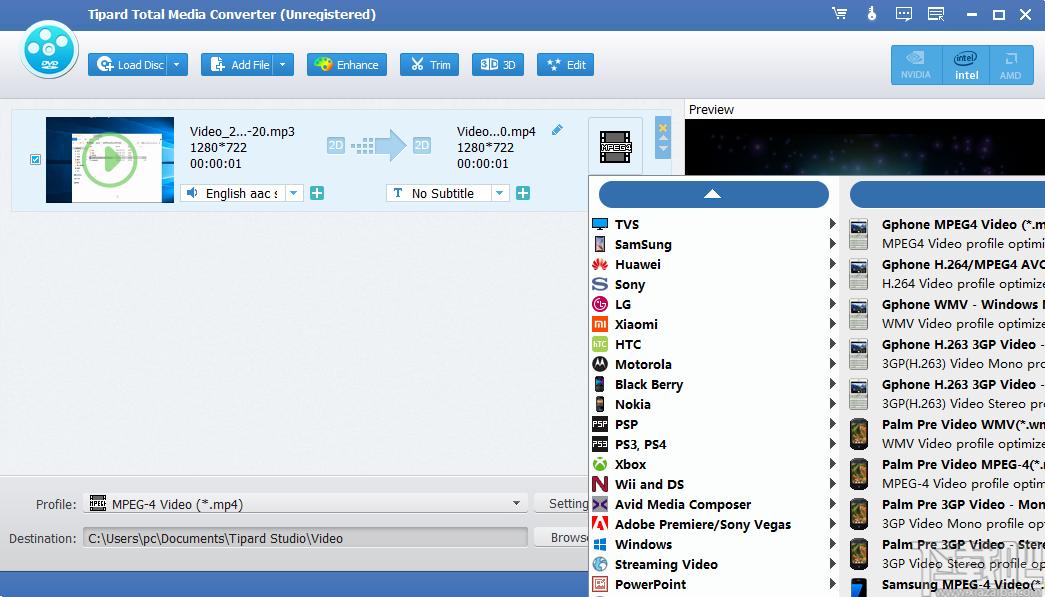Click the Wii and DS icon
The height and width of the screenshot is (597, 1045).
tap(600, 484)
